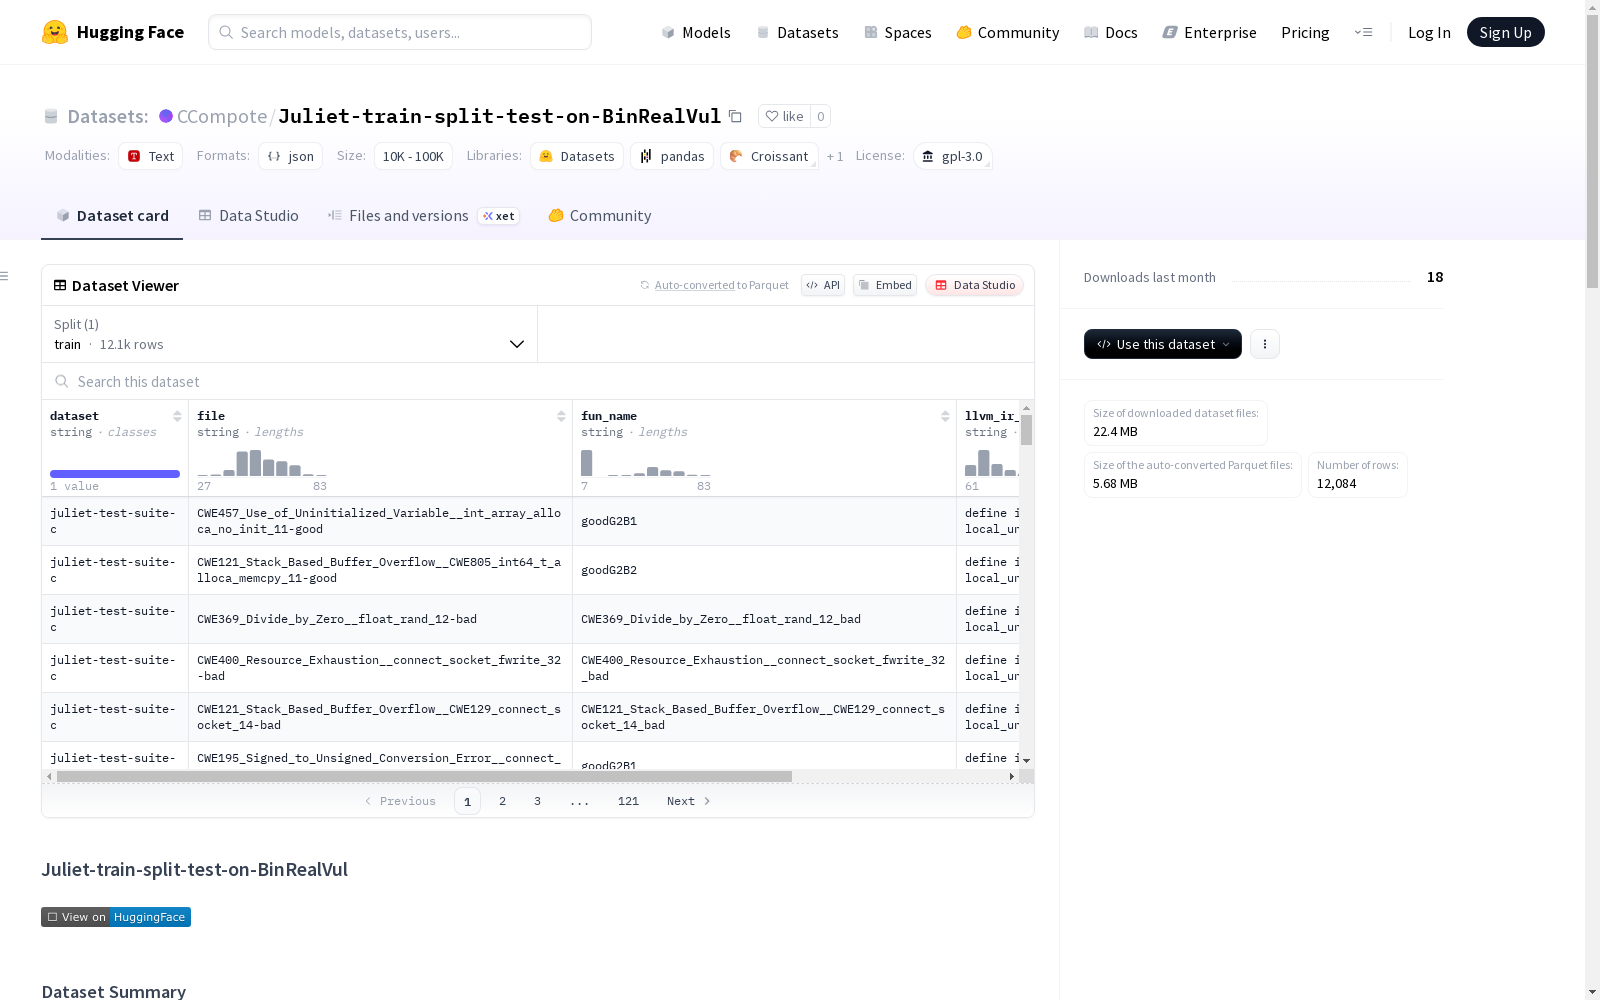The height and width of the screenshot is (1000, 1600).
Task: Go to page 3 of the dataset
Action: tap(537, 801)
